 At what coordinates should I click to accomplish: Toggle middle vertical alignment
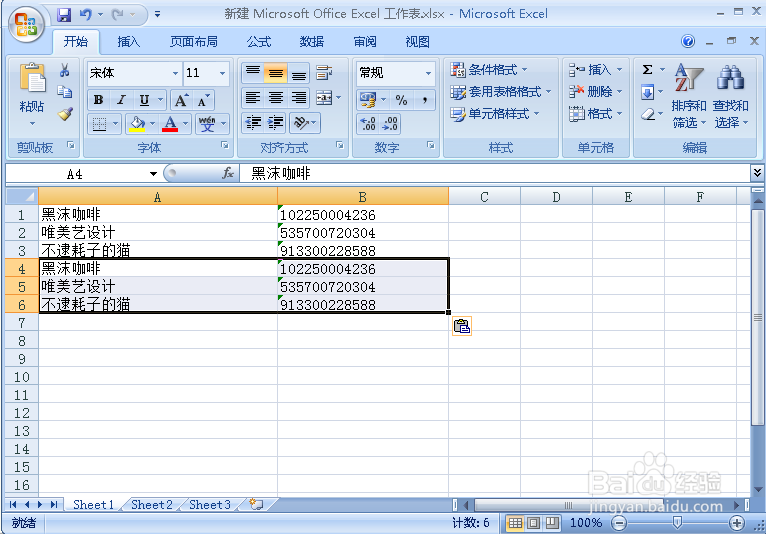276,73
